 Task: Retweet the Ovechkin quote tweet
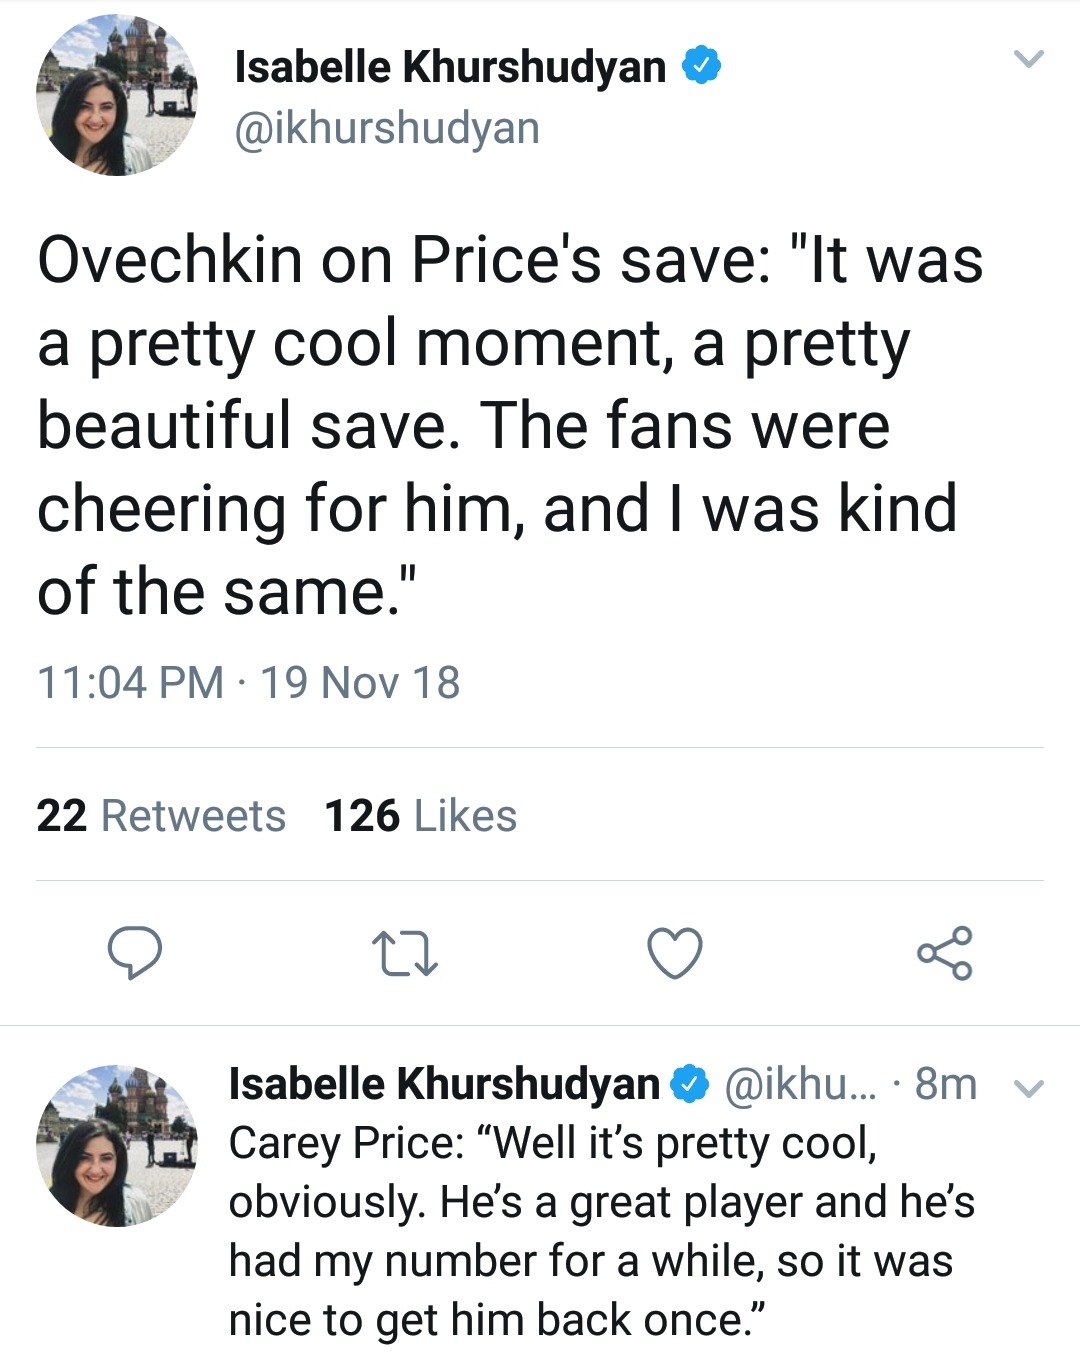(404, 953)
